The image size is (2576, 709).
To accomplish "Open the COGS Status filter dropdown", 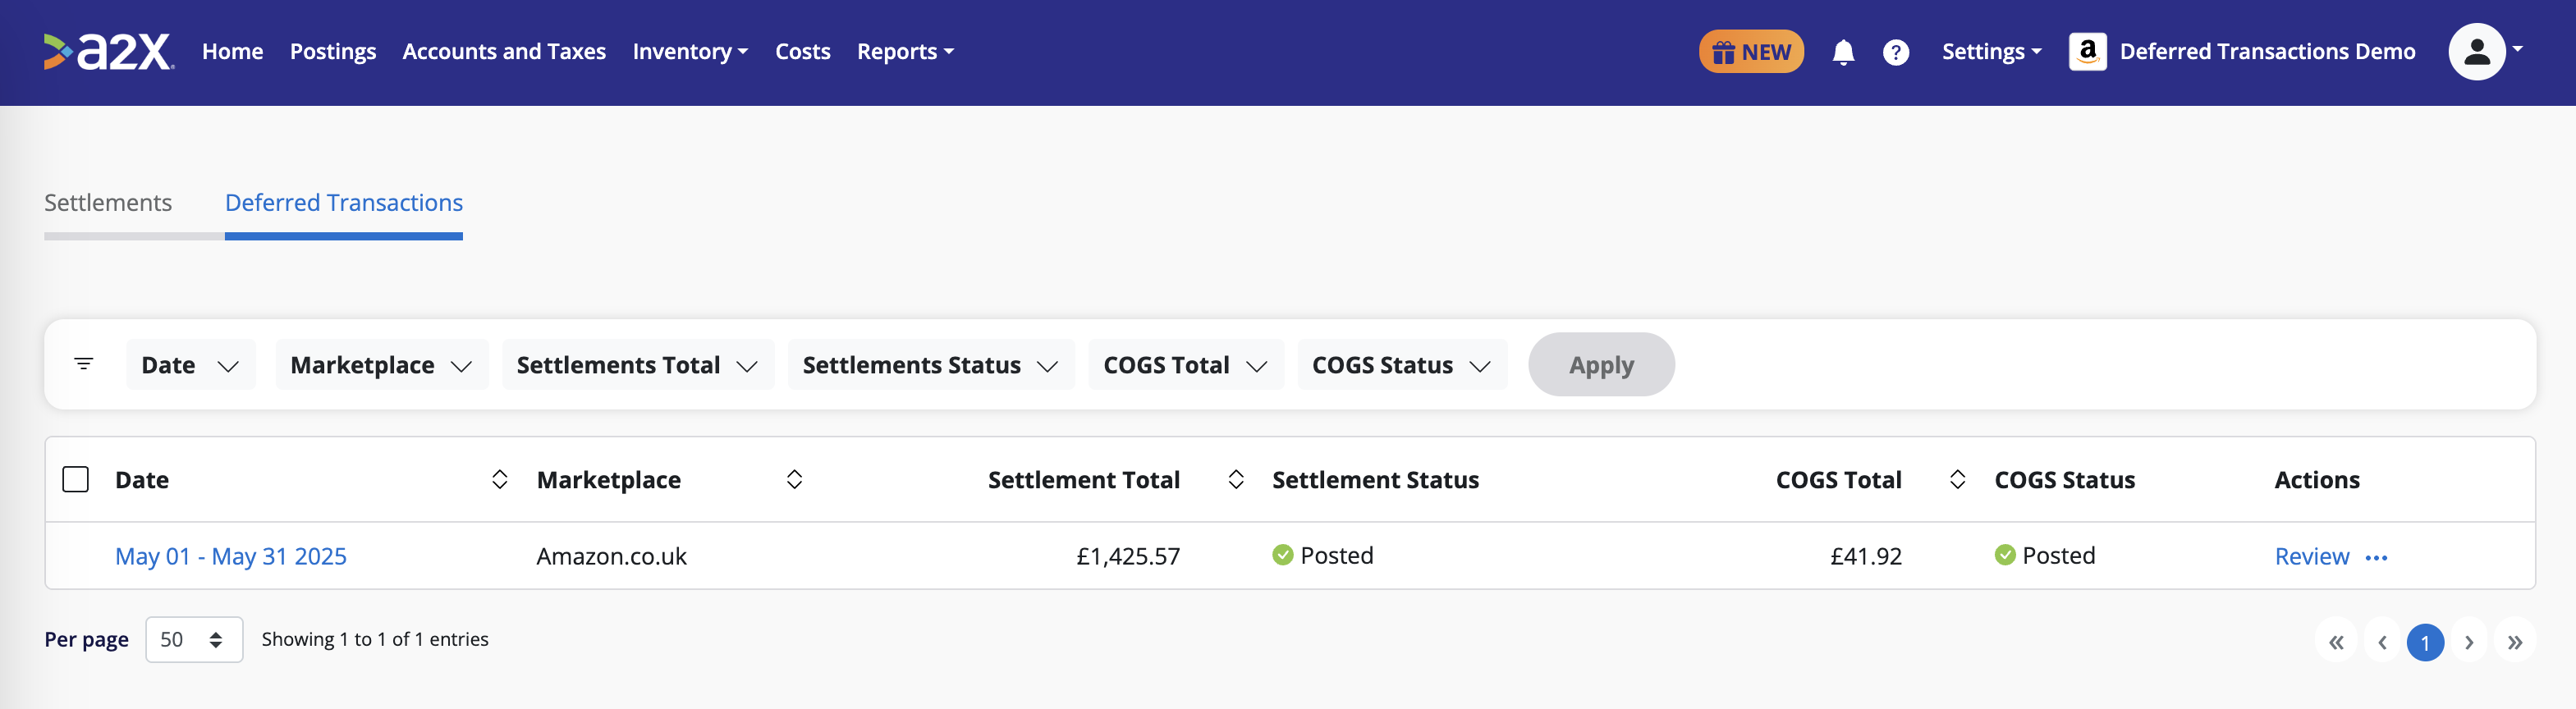I will click(1401, 365).
